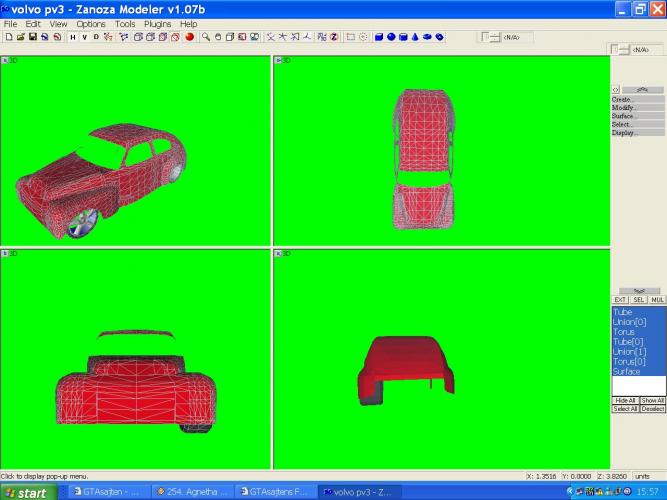Click the New file icon

coord(8,37)
